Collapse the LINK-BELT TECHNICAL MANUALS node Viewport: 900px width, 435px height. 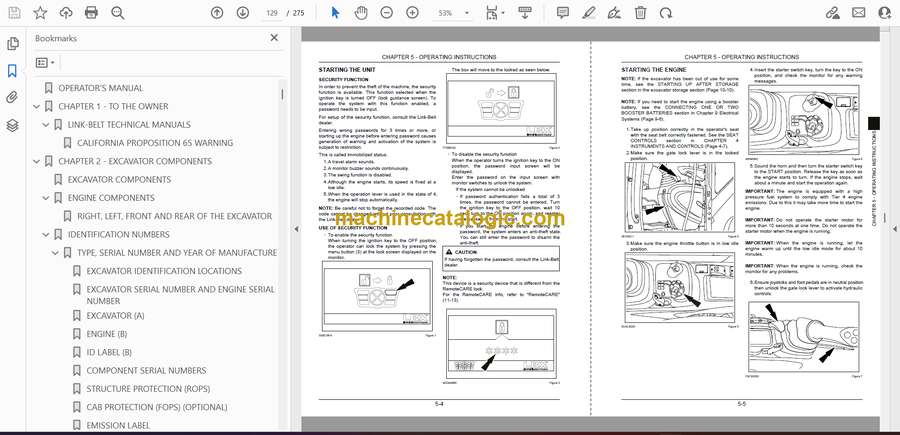click(46, 125)
